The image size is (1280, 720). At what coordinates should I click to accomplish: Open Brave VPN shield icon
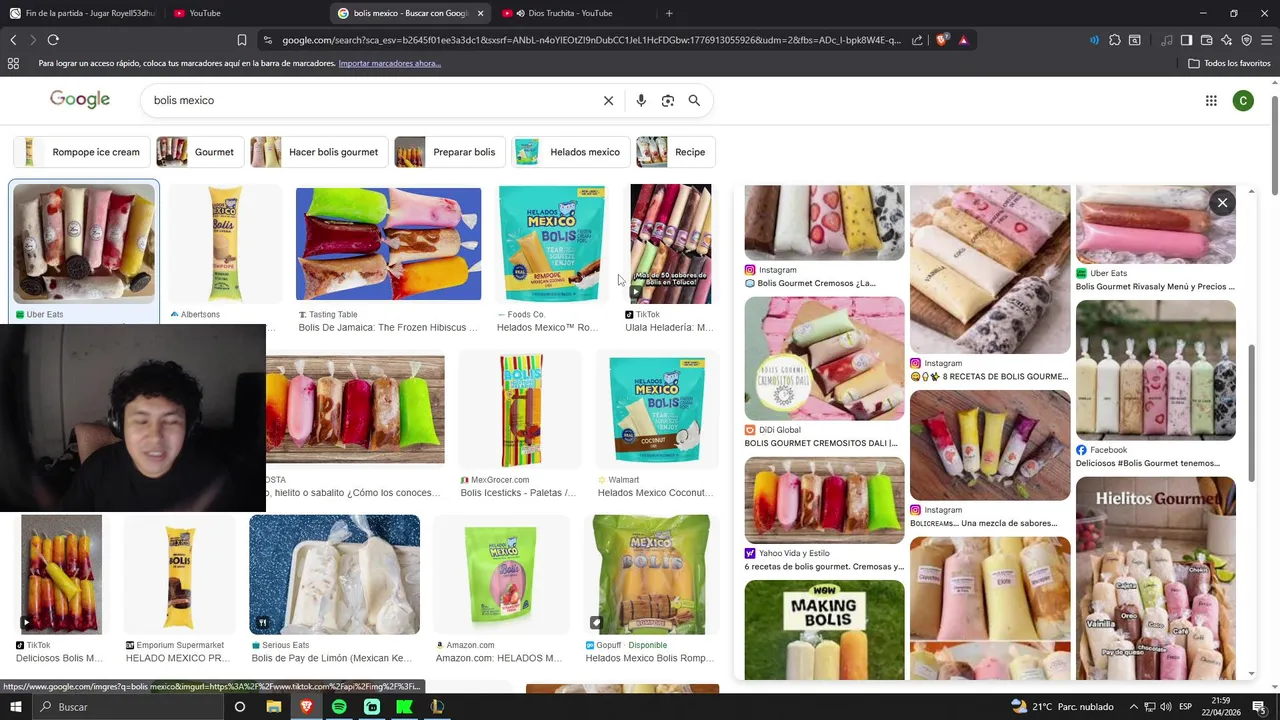(1246, 40)
